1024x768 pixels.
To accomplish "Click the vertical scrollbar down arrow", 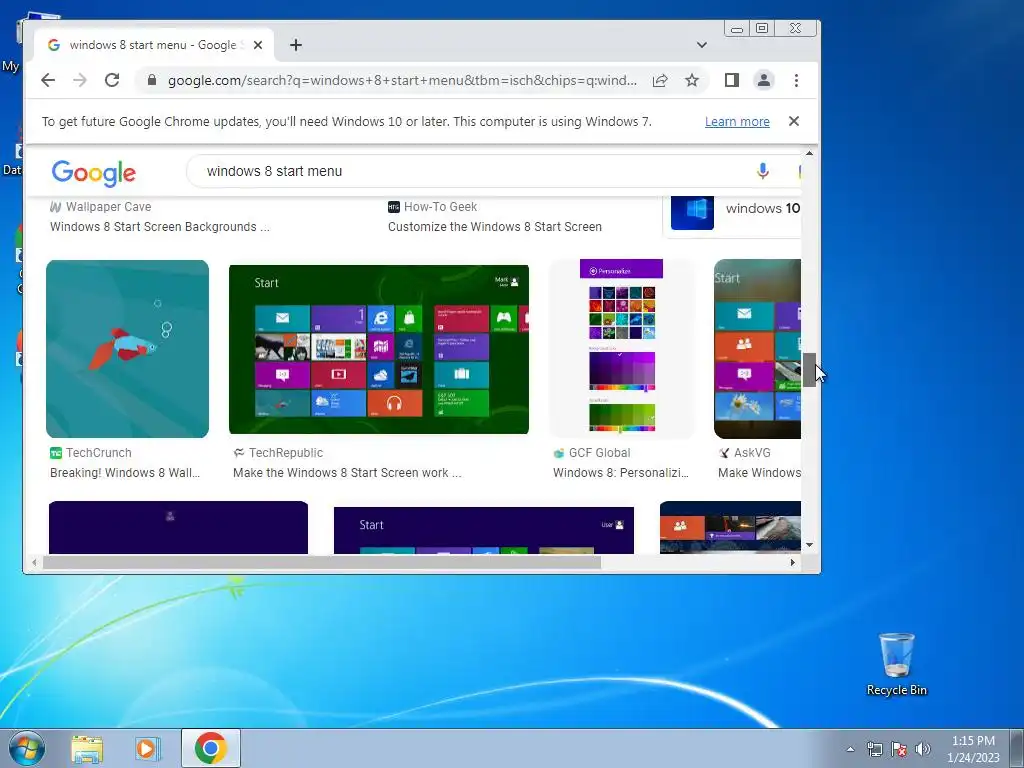I will click(809, 545).
